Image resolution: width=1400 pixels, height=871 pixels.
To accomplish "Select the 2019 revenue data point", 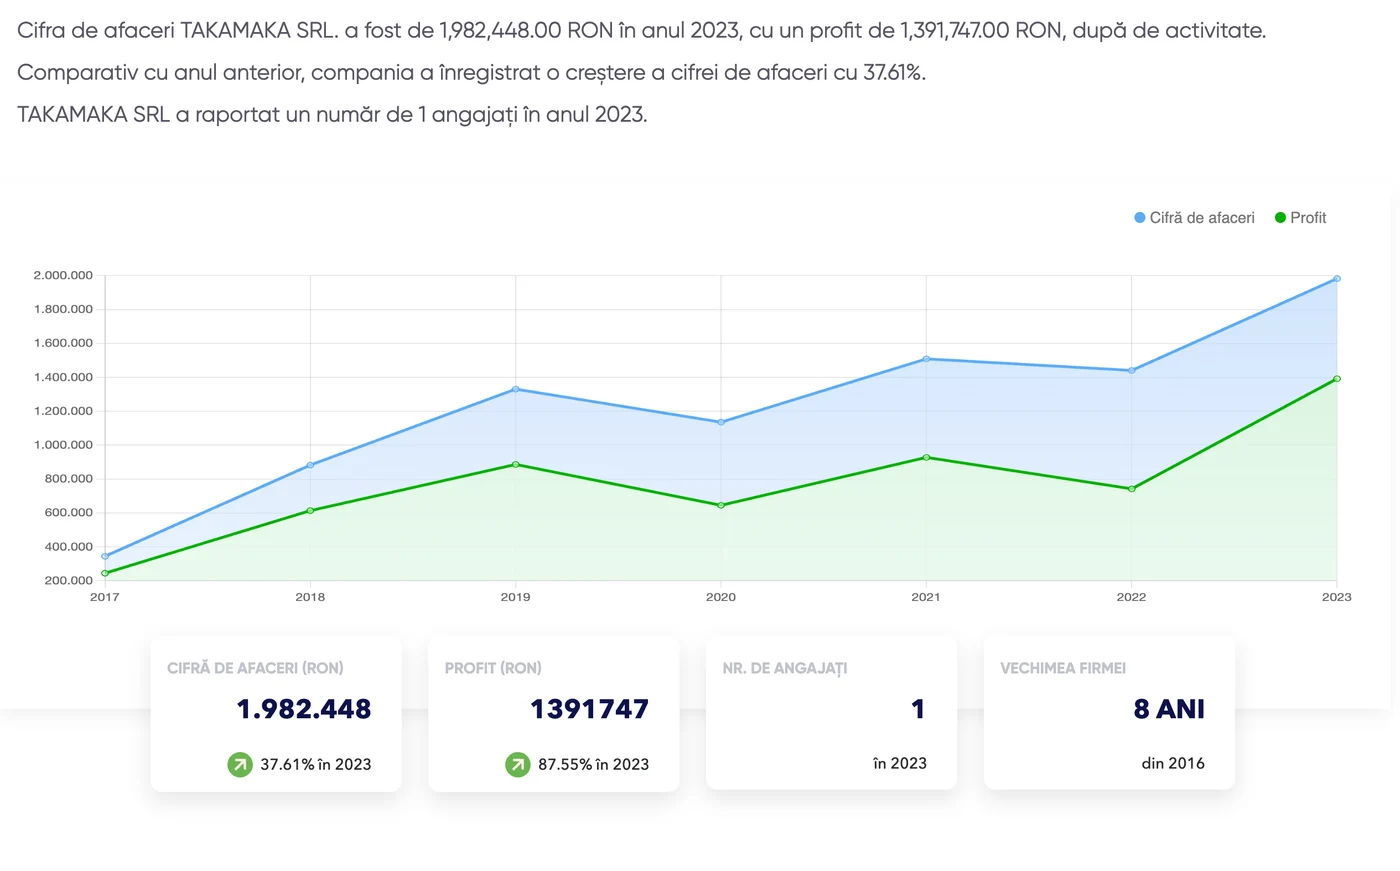I will pos(516,389).
